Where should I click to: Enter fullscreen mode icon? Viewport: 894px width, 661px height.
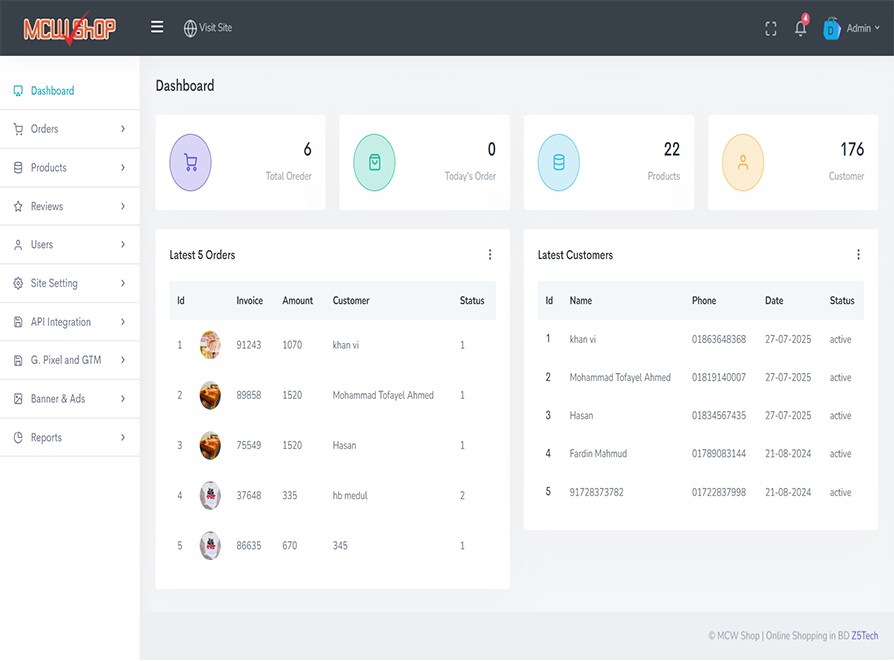(770, 29)
